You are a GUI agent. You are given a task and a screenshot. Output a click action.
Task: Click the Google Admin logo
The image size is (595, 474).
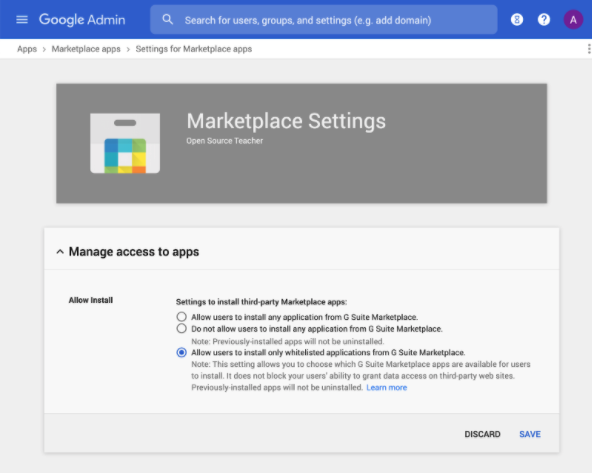click(x=82, y=20)
